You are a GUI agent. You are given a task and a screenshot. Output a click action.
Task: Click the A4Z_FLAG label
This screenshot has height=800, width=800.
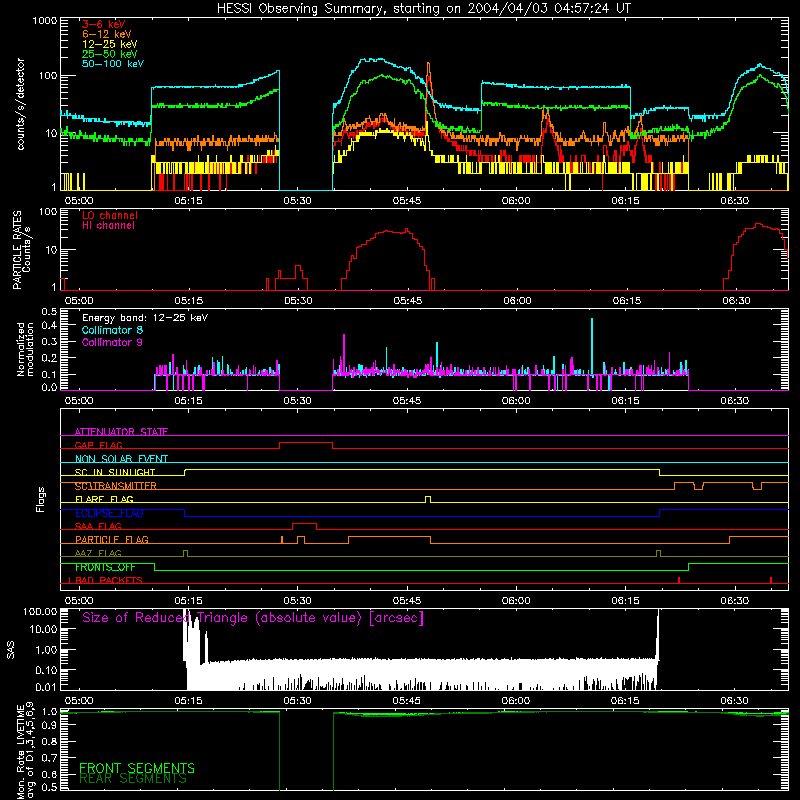pos(98,553)
